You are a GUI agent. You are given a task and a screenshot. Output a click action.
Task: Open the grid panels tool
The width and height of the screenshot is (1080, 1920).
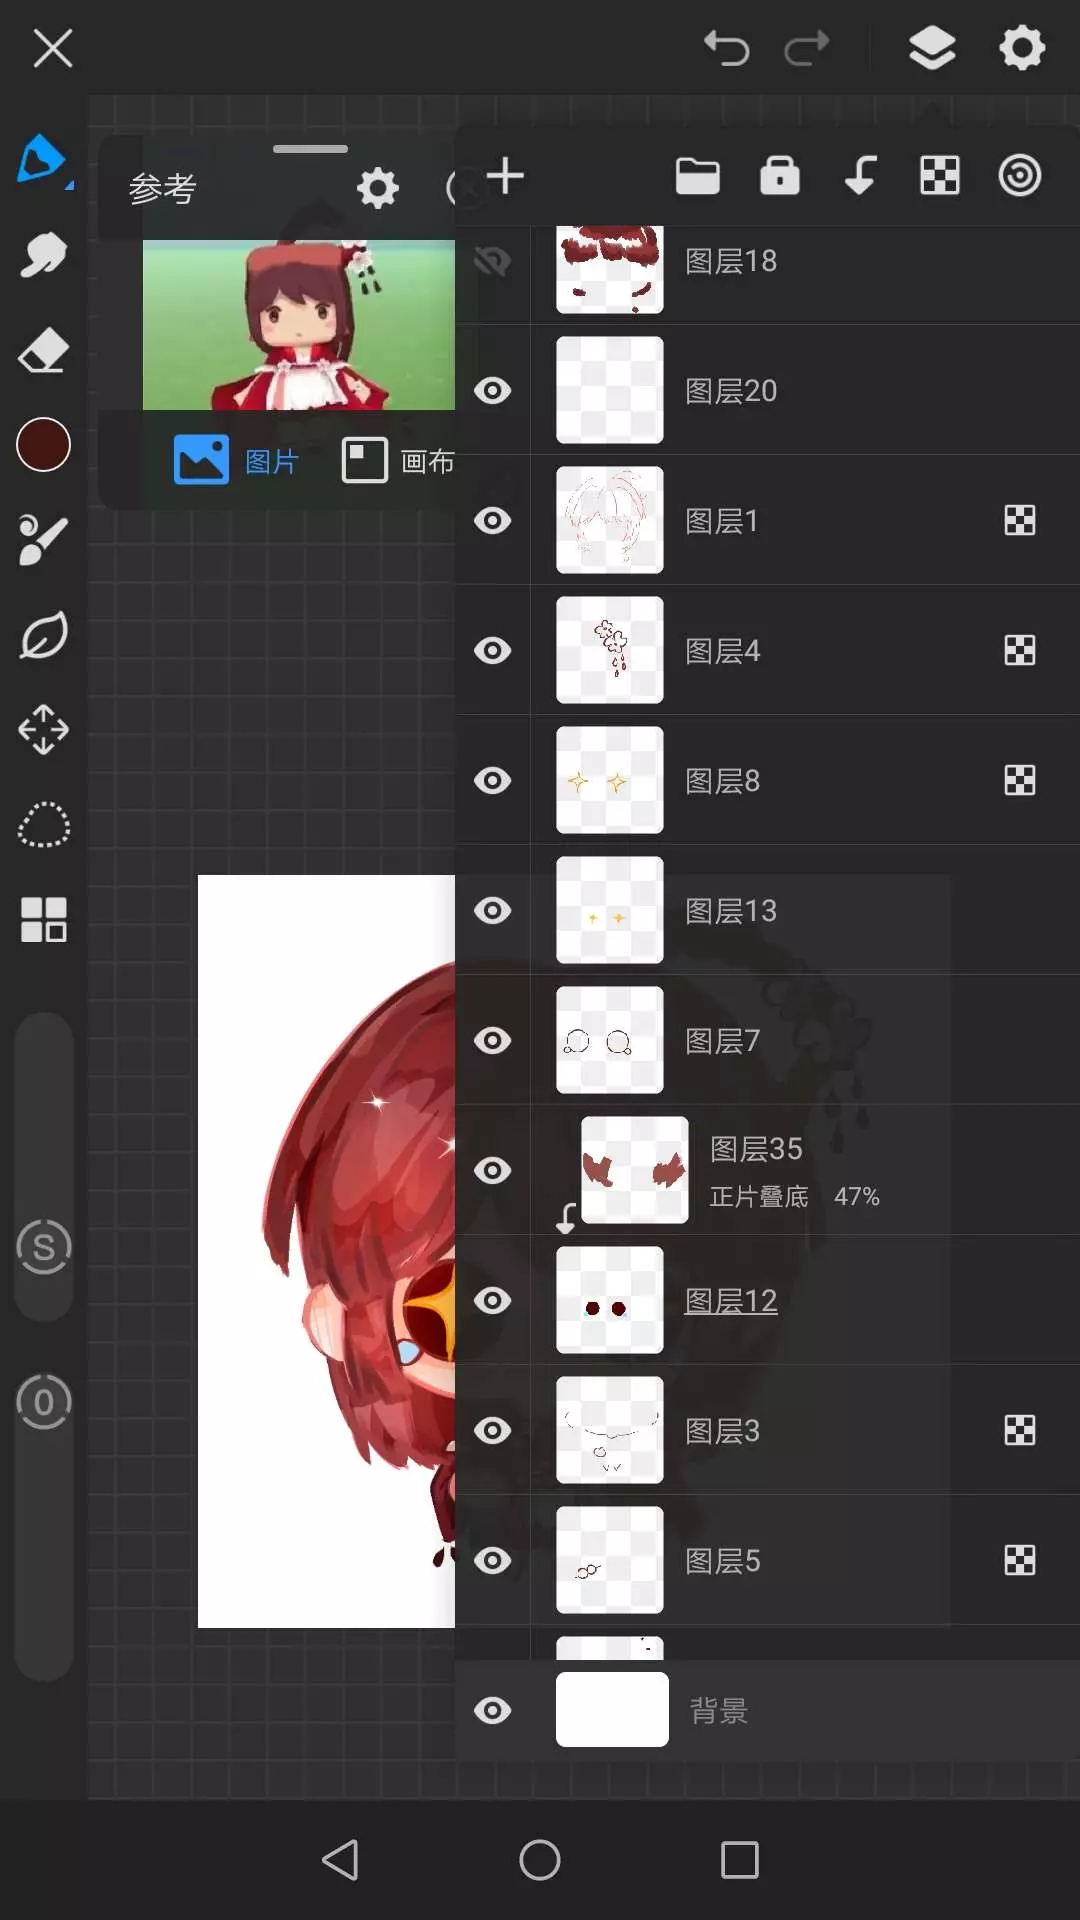pos(43,919)
